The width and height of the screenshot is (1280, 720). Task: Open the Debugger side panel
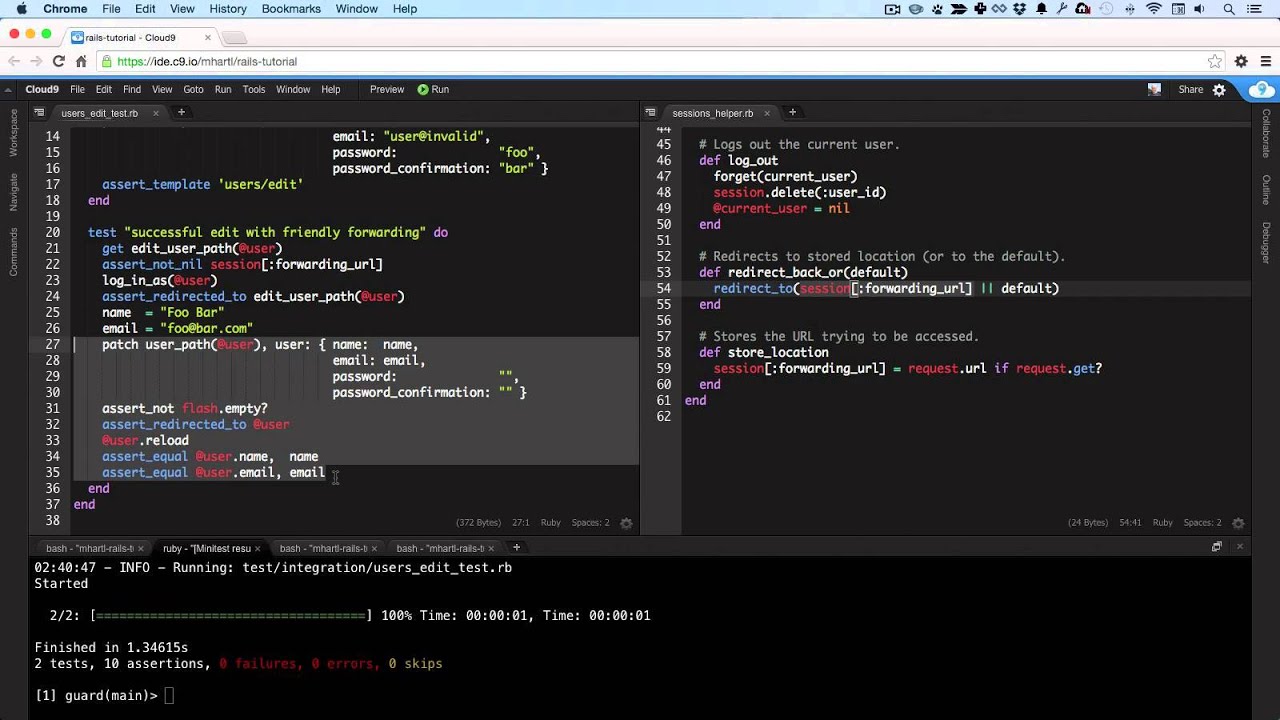click(x=1266, y=243)
